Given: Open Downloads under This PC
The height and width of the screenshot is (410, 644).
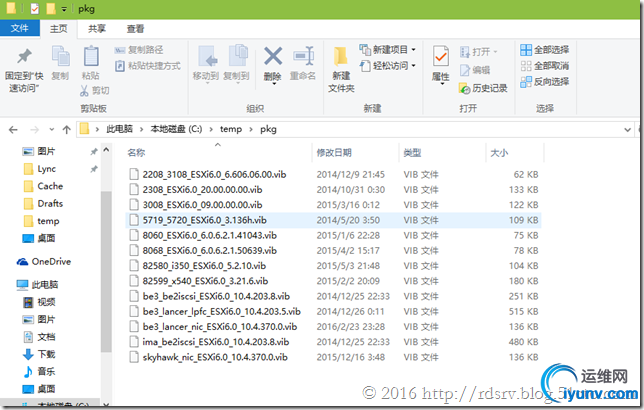Looking at the screenshot, I should (39, 355).
